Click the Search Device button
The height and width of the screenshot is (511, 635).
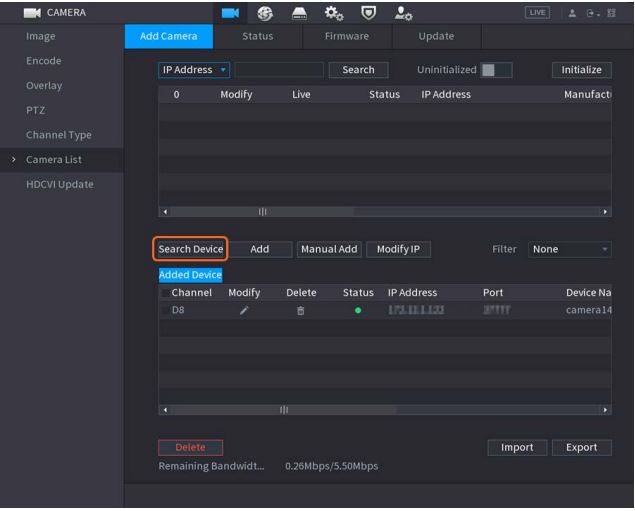pos(191,249)
